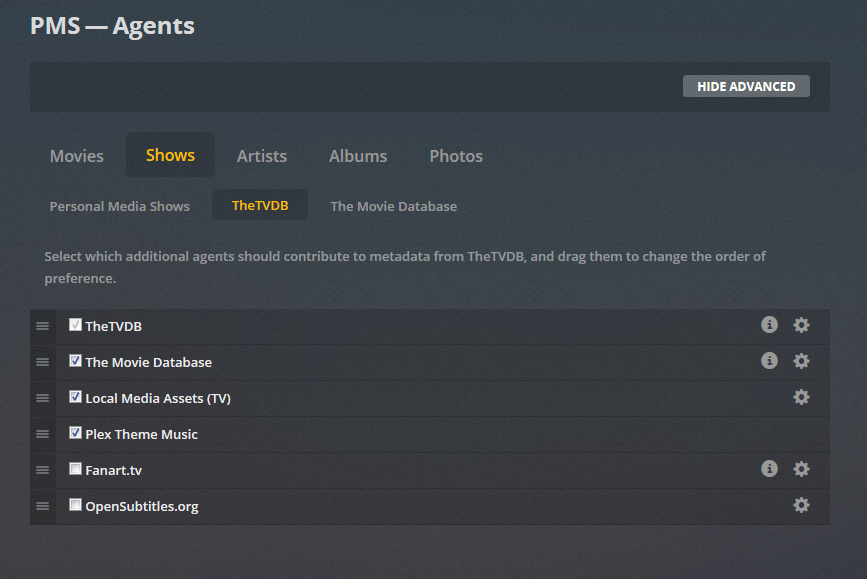867x579 pixels.
Task: Select the Photos tab
Action: click(x=456, y=156)
